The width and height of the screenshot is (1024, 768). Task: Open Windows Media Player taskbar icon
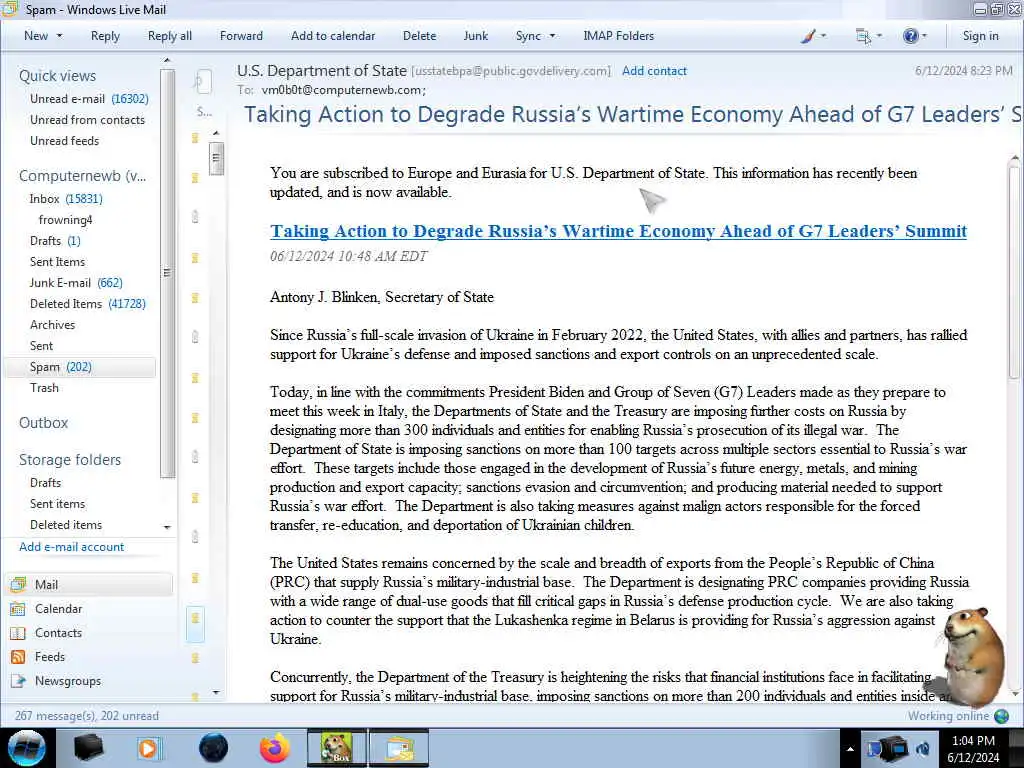pos(148,748)
